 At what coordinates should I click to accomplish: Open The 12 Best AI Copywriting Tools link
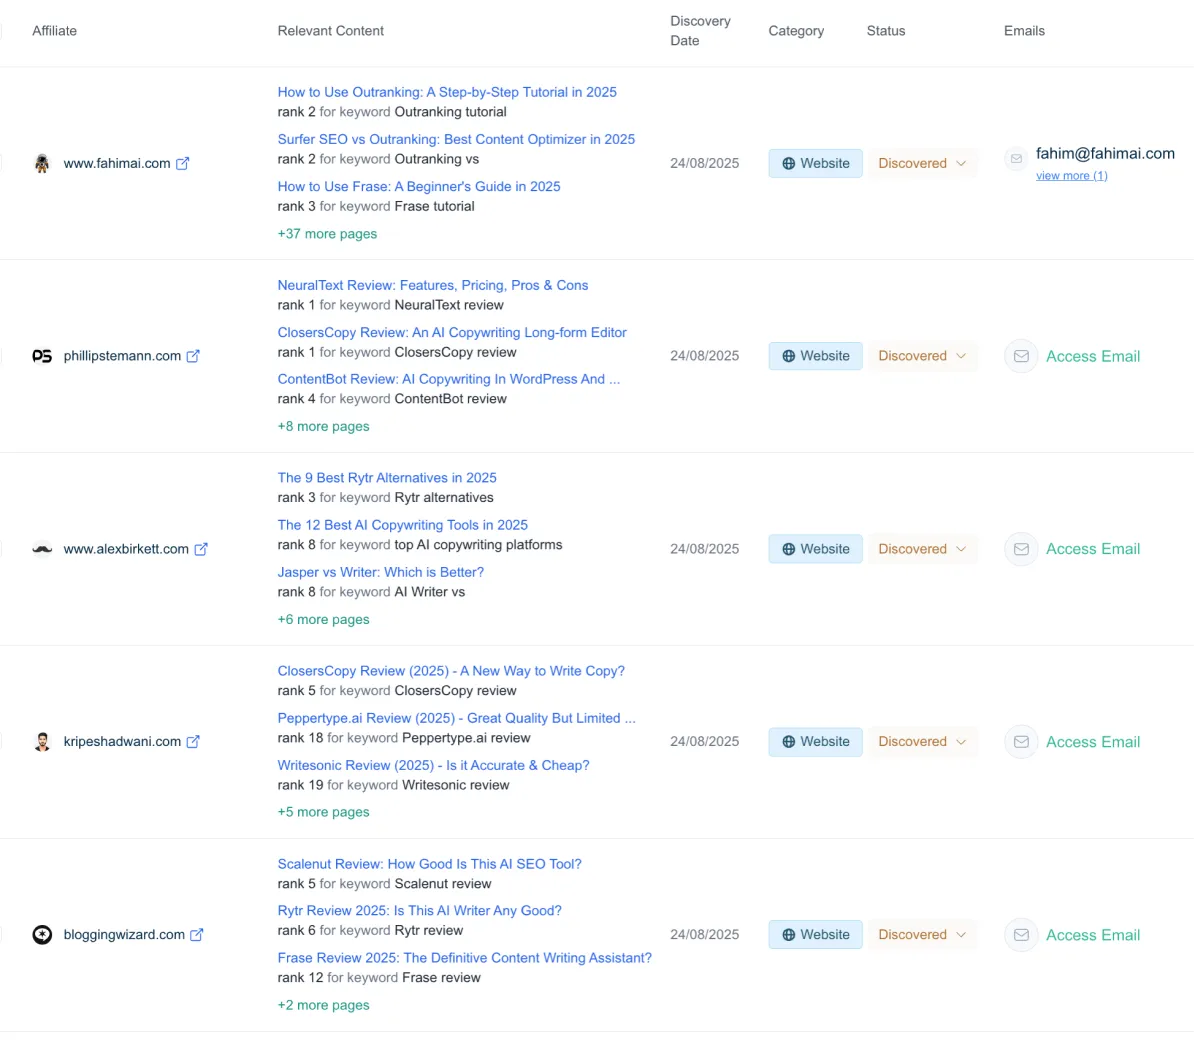[x=402, y=525]
